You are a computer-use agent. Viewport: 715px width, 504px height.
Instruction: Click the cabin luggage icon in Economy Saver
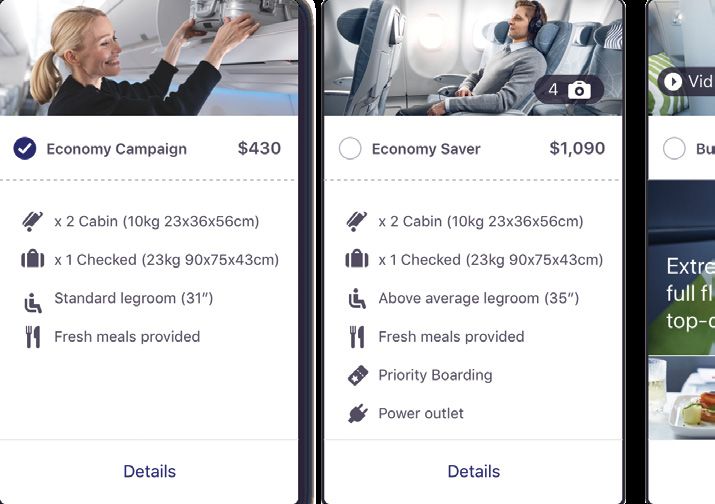pos(357,221)
